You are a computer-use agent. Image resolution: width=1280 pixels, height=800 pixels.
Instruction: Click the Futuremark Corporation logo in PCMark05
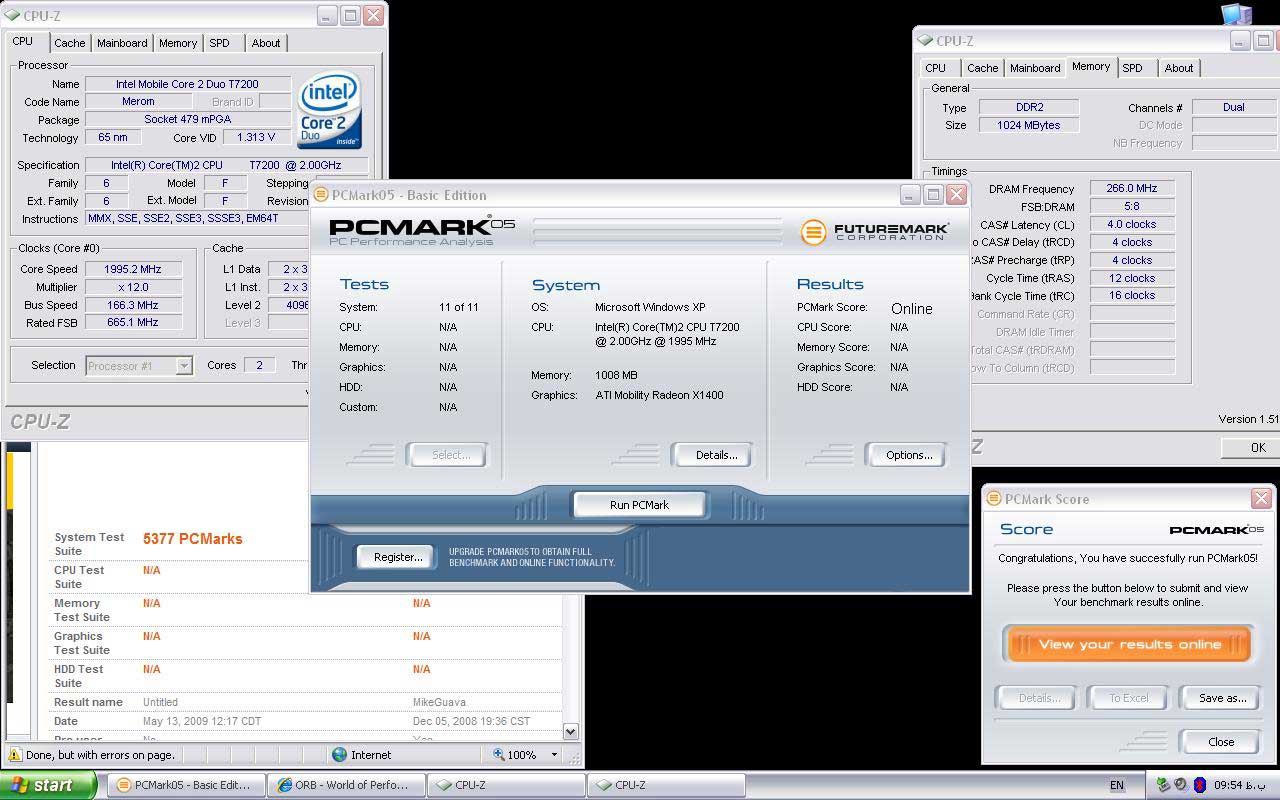(x=874, y=232)
